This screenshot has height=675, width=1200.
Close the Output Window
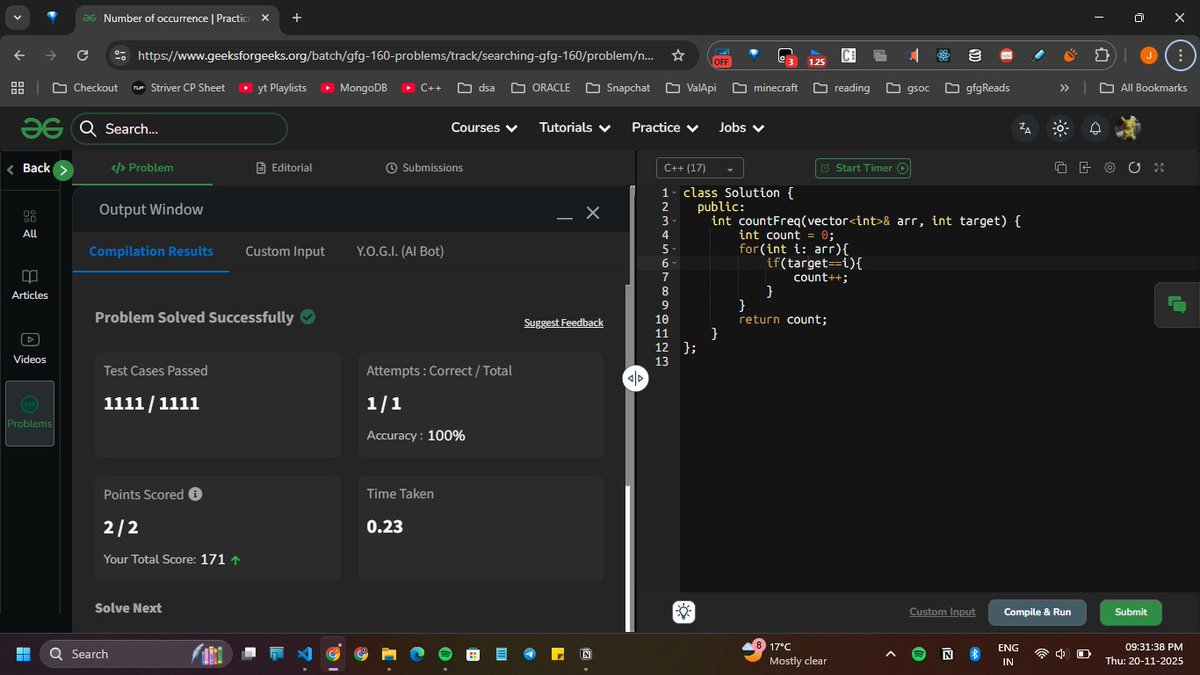pos(593,213)
